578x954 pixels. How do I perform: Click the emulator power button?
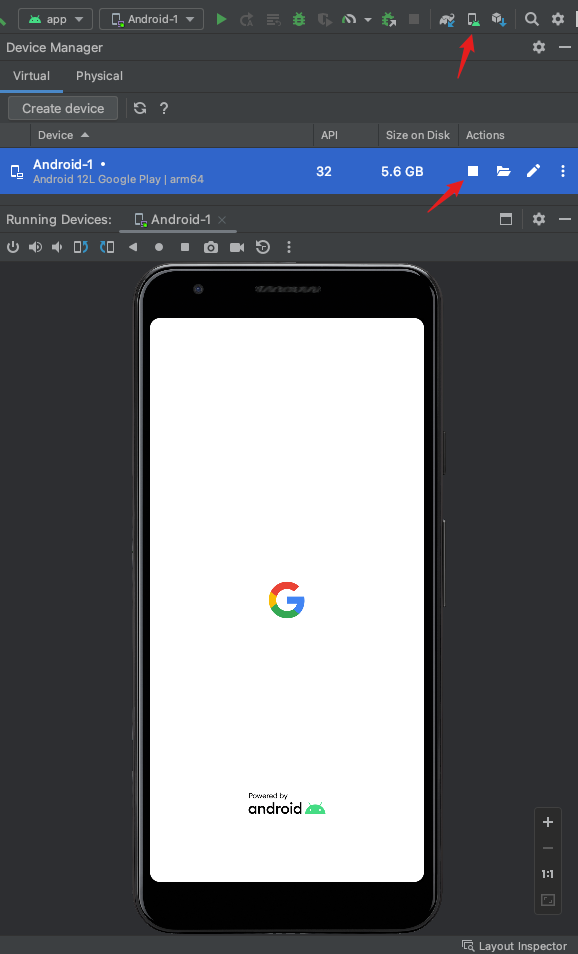point(13,247)
